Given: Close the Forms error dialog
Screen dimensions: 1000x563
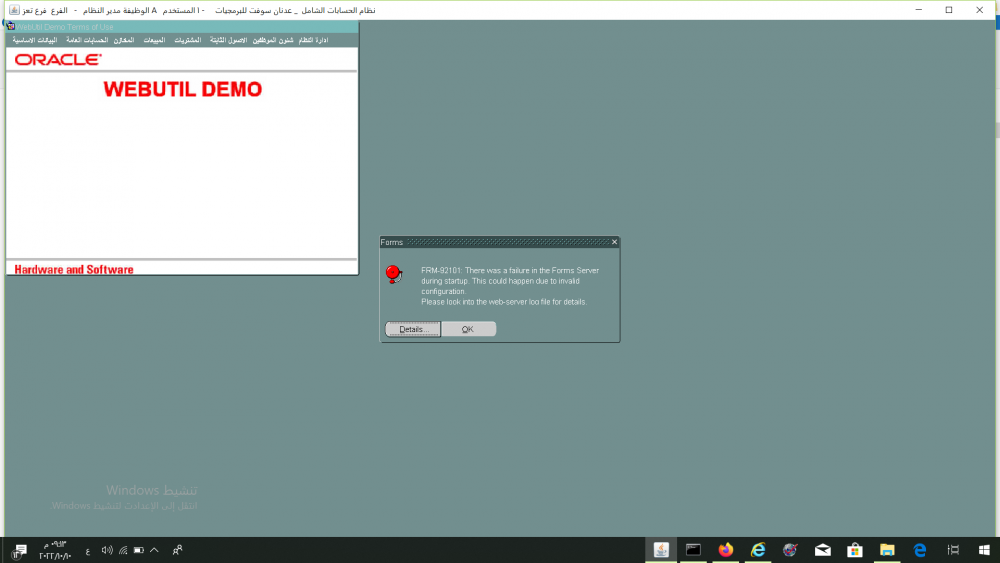Looking at the screenshot, I should (x=614, y=242).
